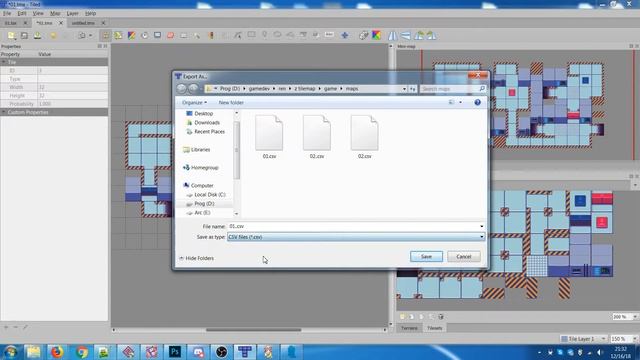Open the Layer menu
This screenshot has height=360, width=640.
(72, 13)
